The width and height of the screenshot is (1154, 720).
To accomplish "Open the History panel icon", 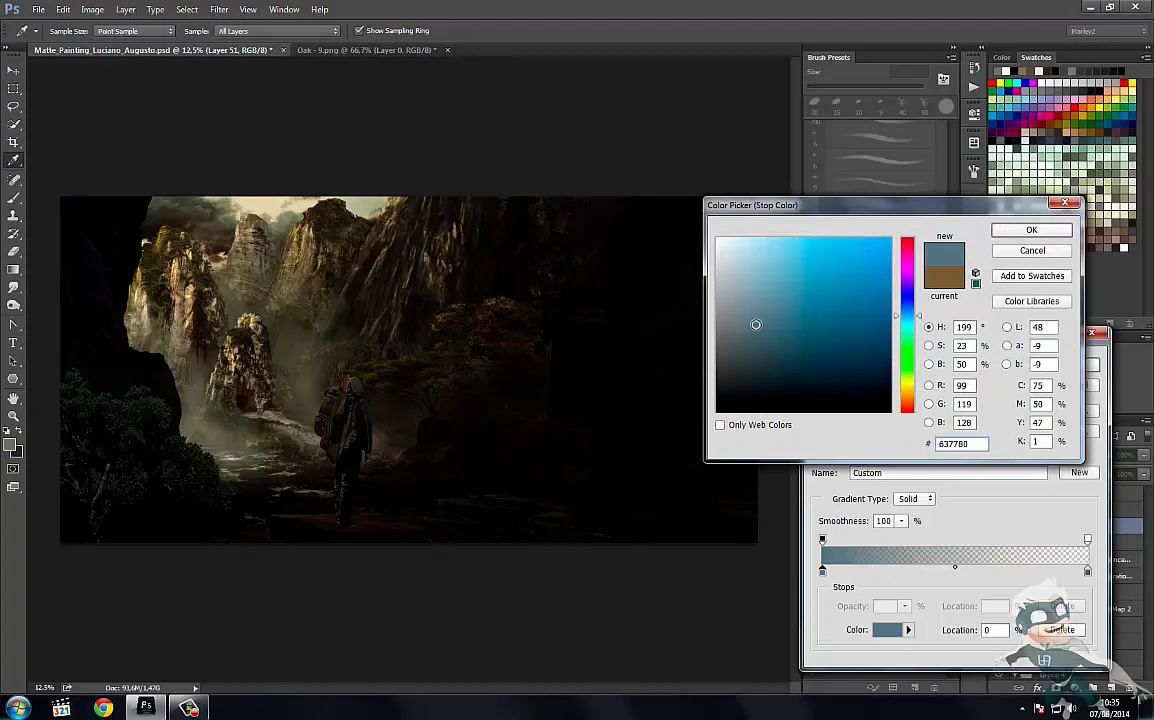I will point(974,68).
